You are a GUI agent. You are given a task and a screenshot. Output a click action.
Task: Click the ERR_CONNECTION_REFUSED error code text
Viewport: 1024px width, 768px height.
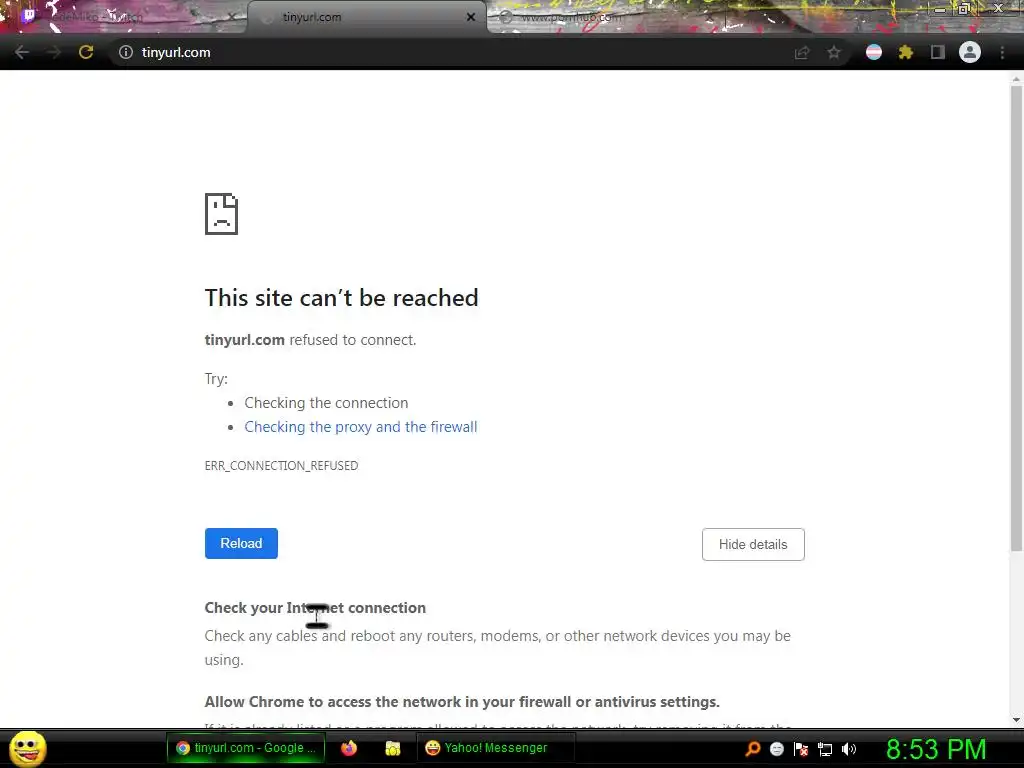coord(281,466)
